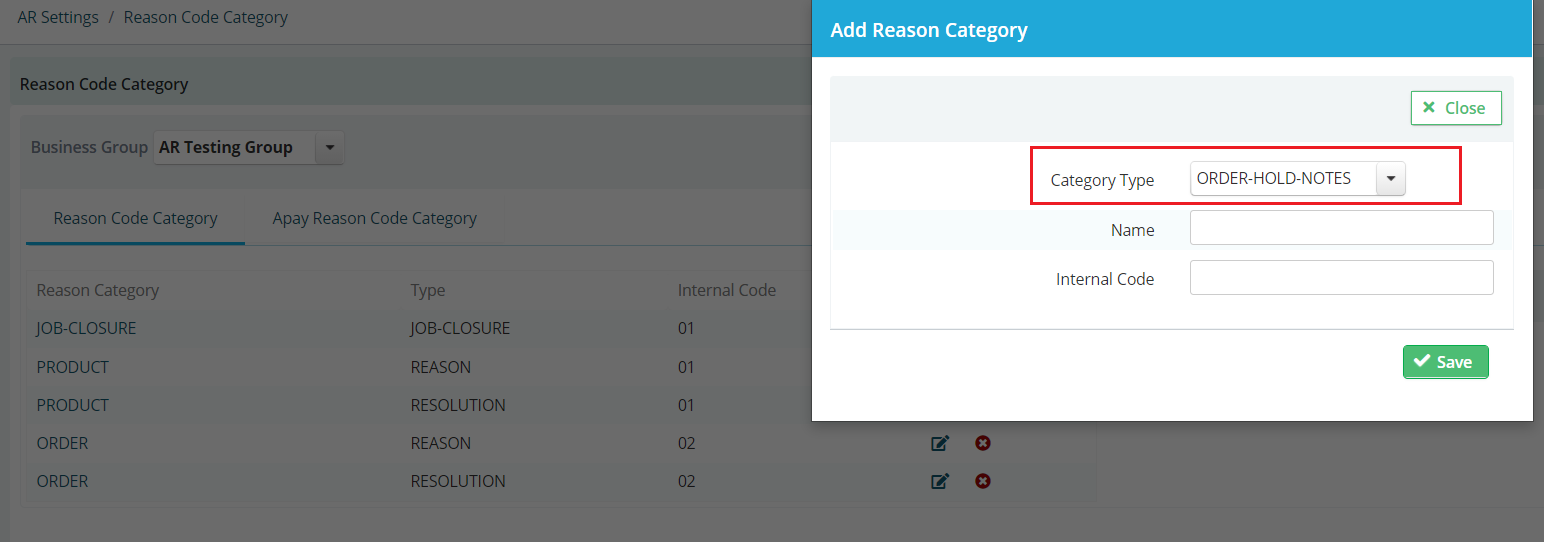Image resolution: width=1544 pixels, height=542 pixels.
Task: Open PRODUCT category with RESOLUTION type
Action: (x=73, y=405)
